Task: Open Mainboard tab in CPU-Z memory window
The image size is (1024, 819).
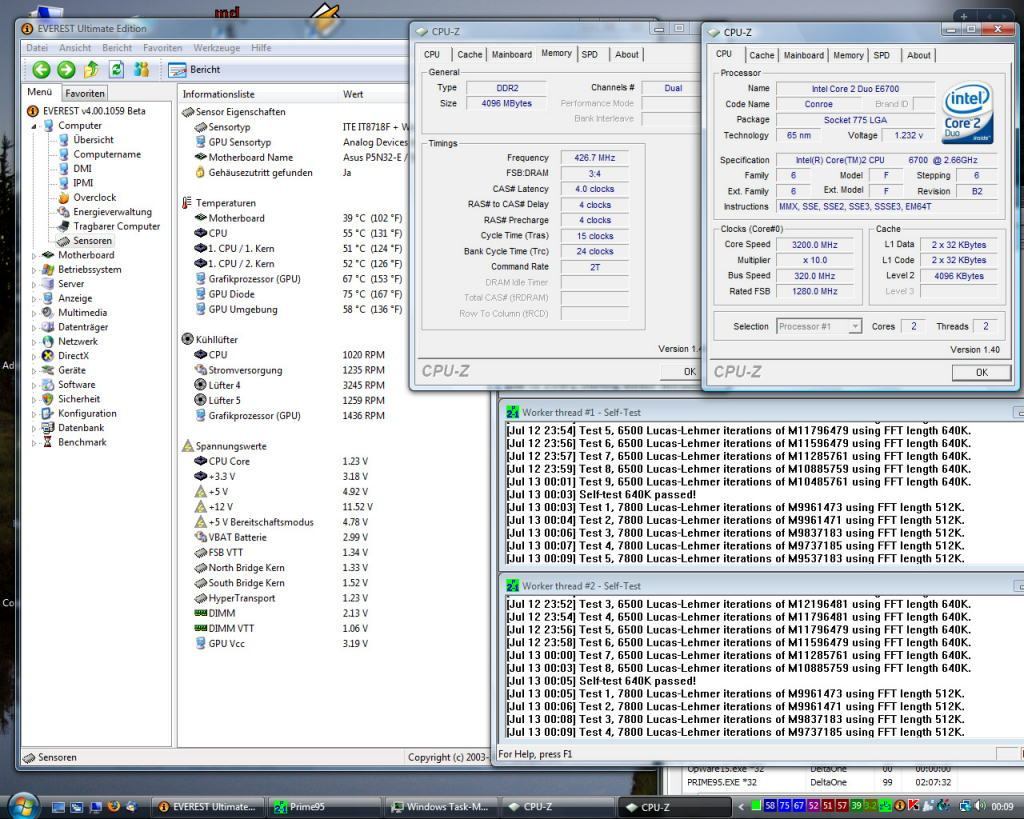Action: tap(511, 55)
